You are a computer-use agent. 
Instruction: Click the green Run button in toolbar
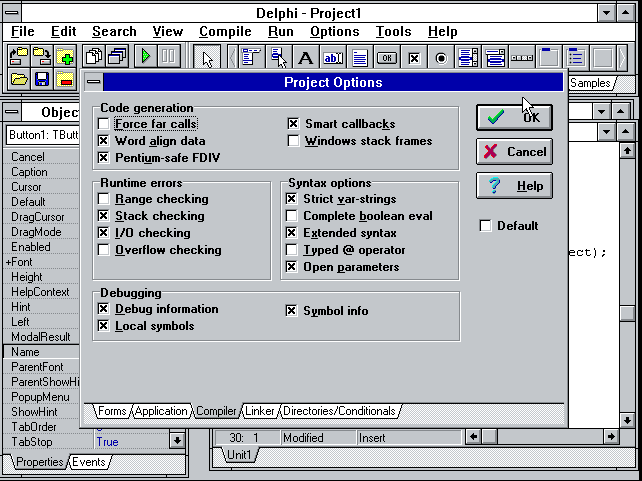(146, 57)
